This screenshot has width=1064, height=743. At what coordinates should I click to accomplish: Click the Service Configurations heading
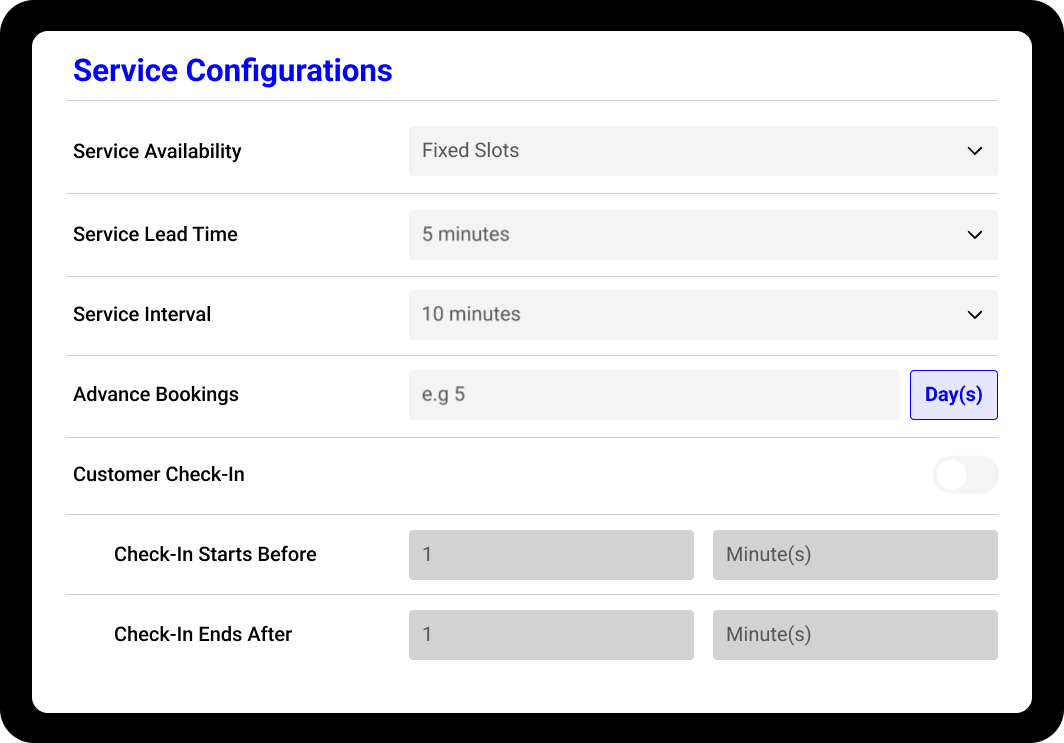tap(232, 70)
